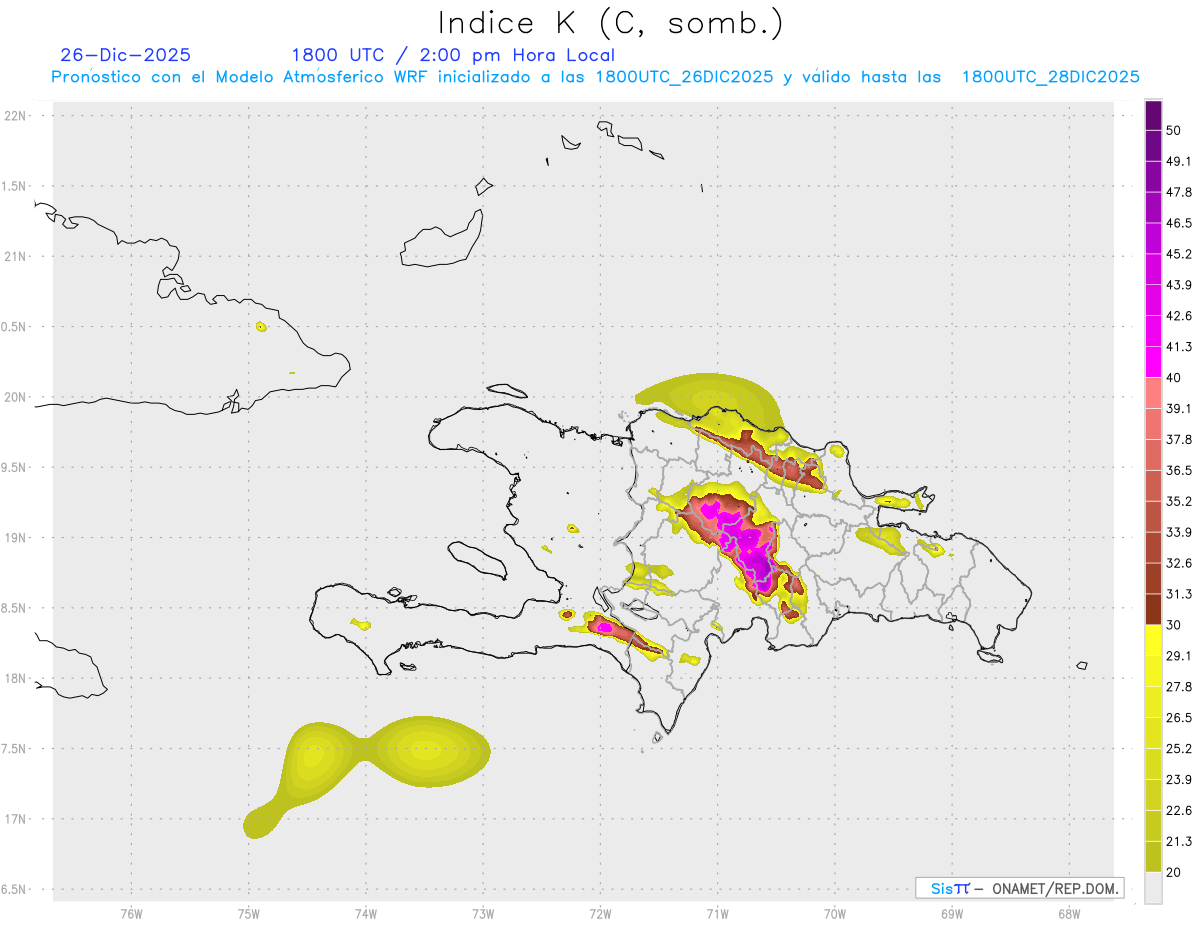
Task: Click the colorbar value '22.6'
Action: pos(1179,811)
